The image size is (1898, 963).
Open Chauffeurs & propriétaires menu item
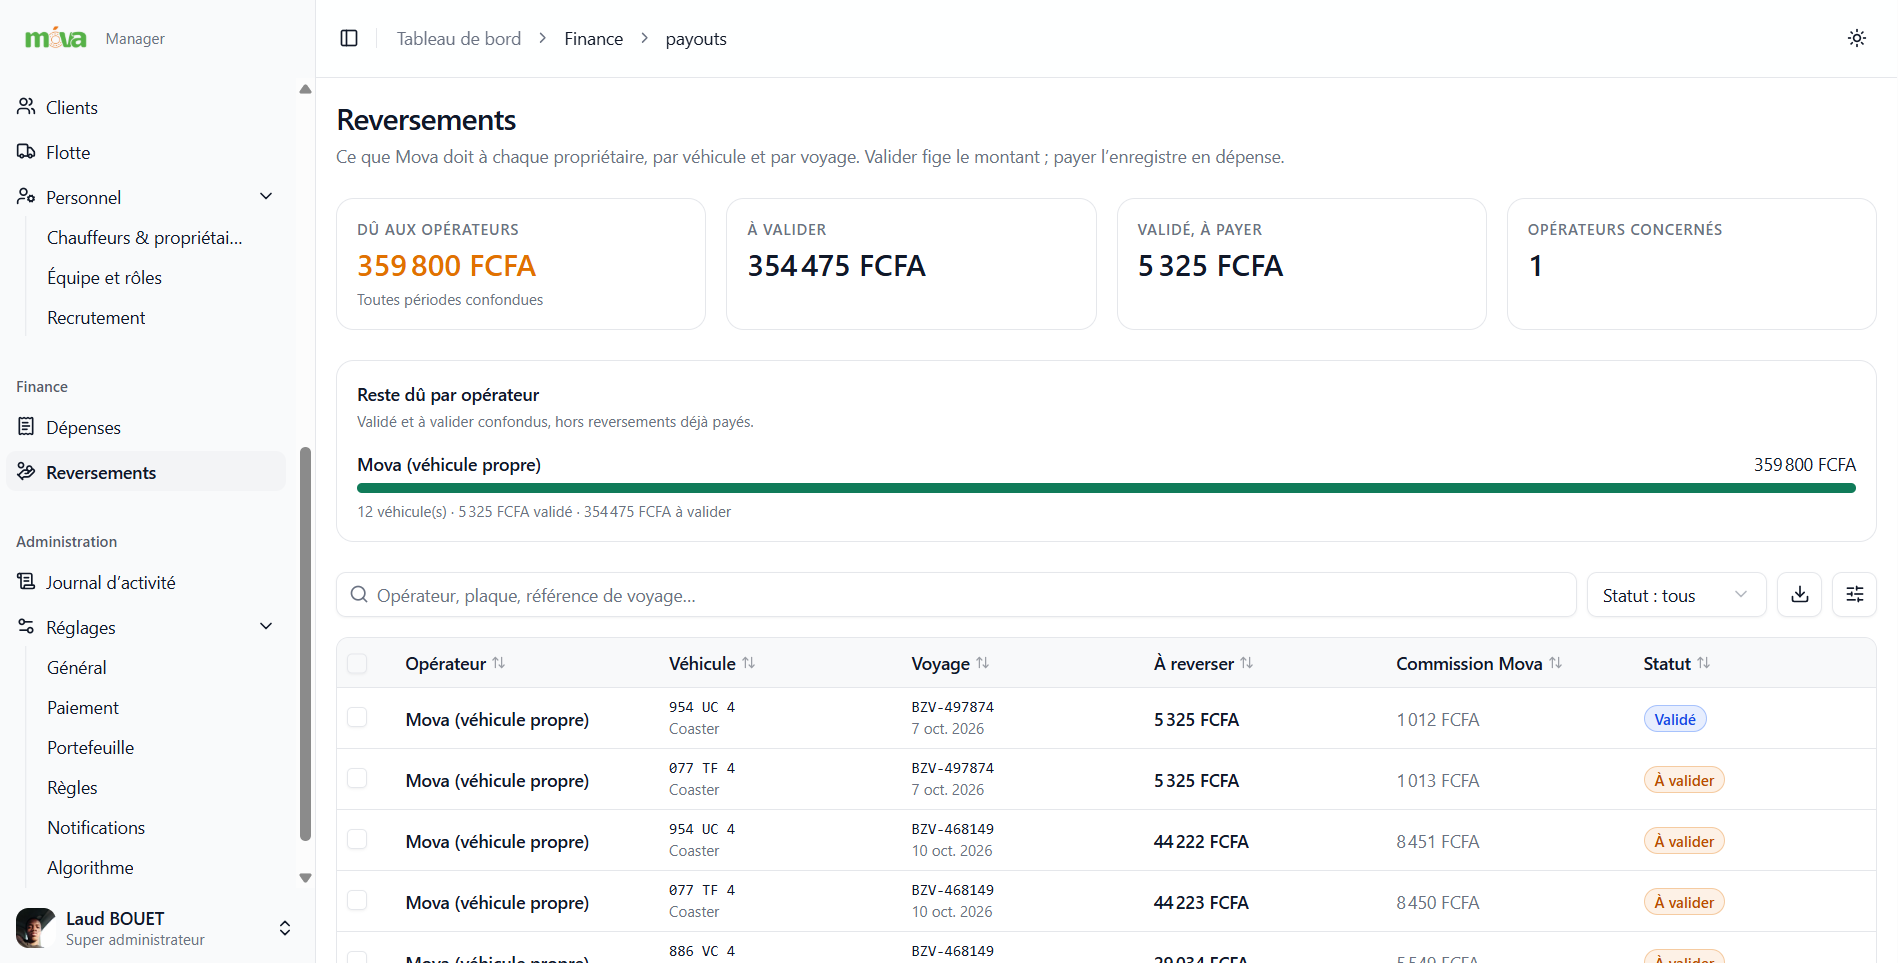coord(145,237)
